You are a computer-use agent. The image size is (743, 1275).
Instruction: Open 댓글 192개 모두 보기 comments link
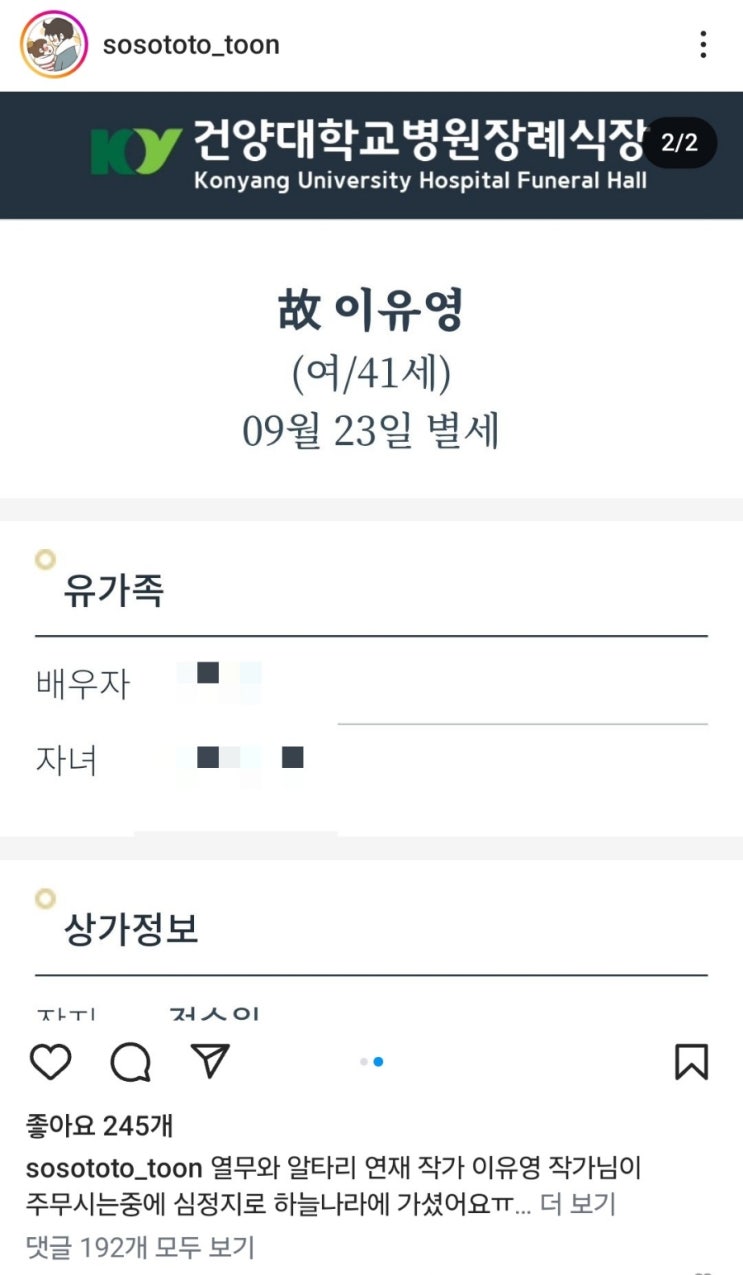(140, 1247)
